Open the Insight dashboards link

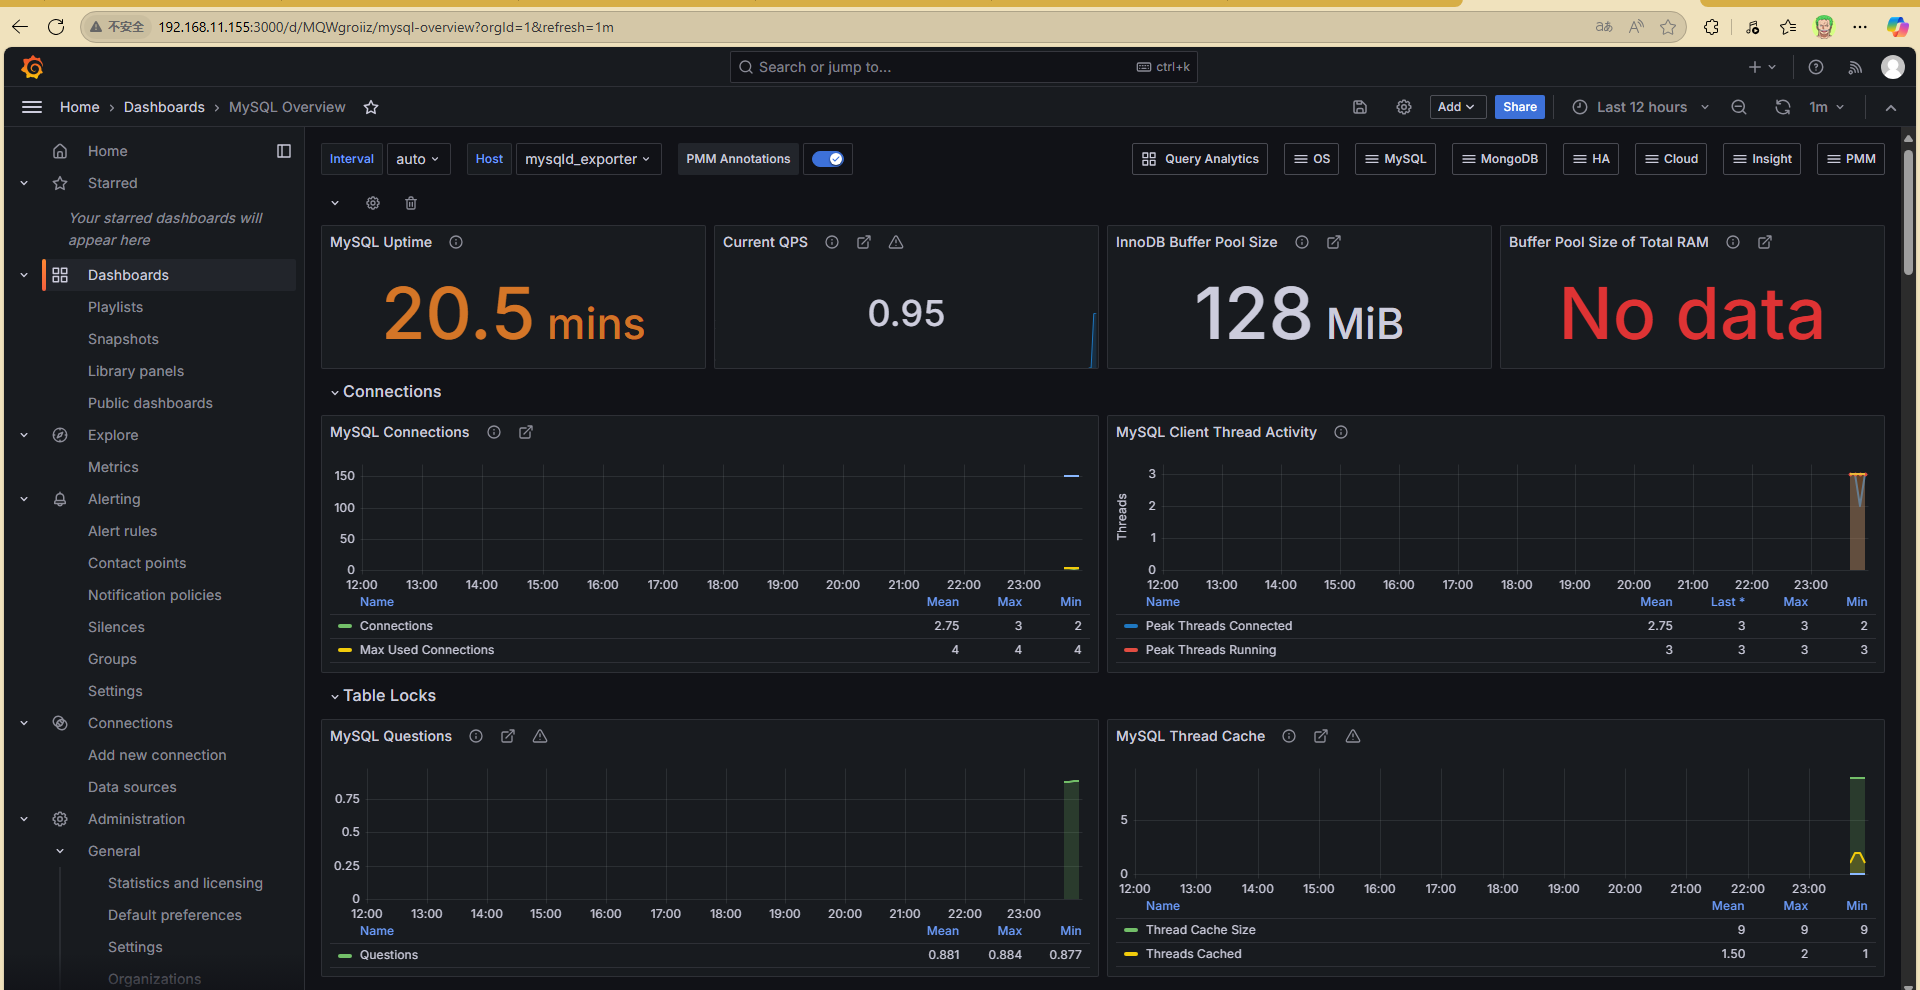pos(1762,159)
